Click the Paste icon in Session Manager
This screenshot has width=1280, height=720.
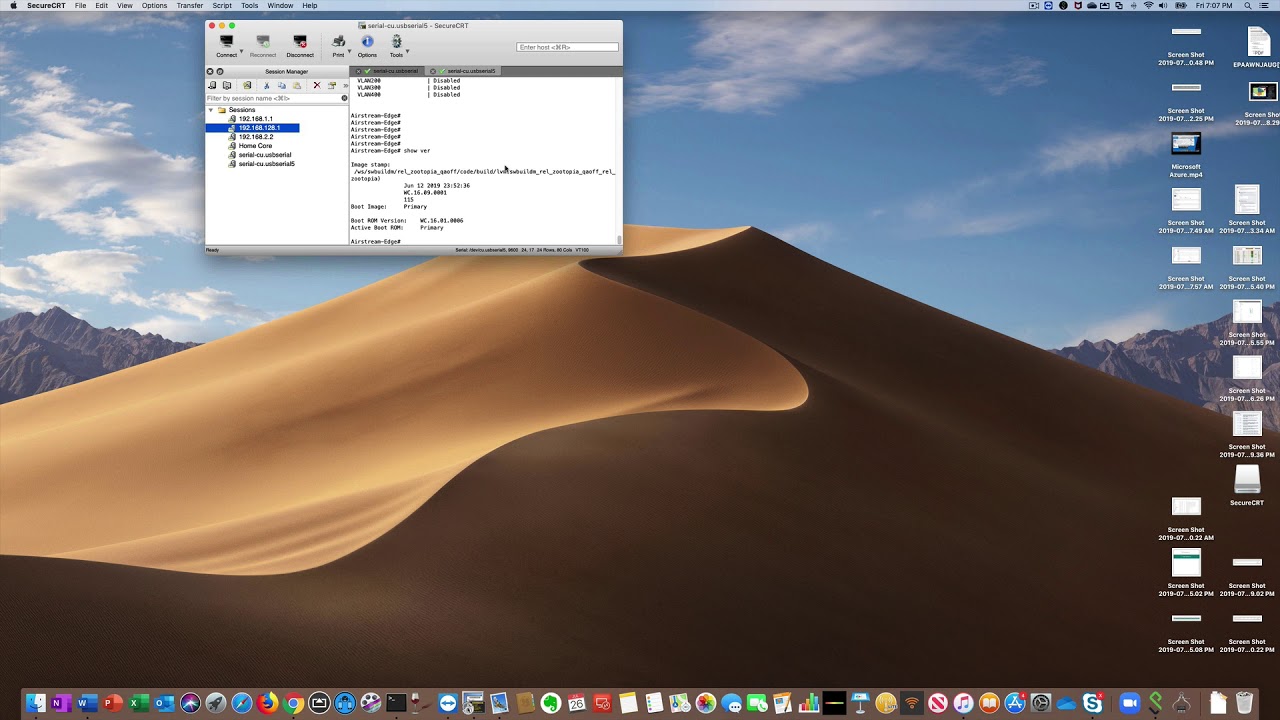[x=297, y=85]
